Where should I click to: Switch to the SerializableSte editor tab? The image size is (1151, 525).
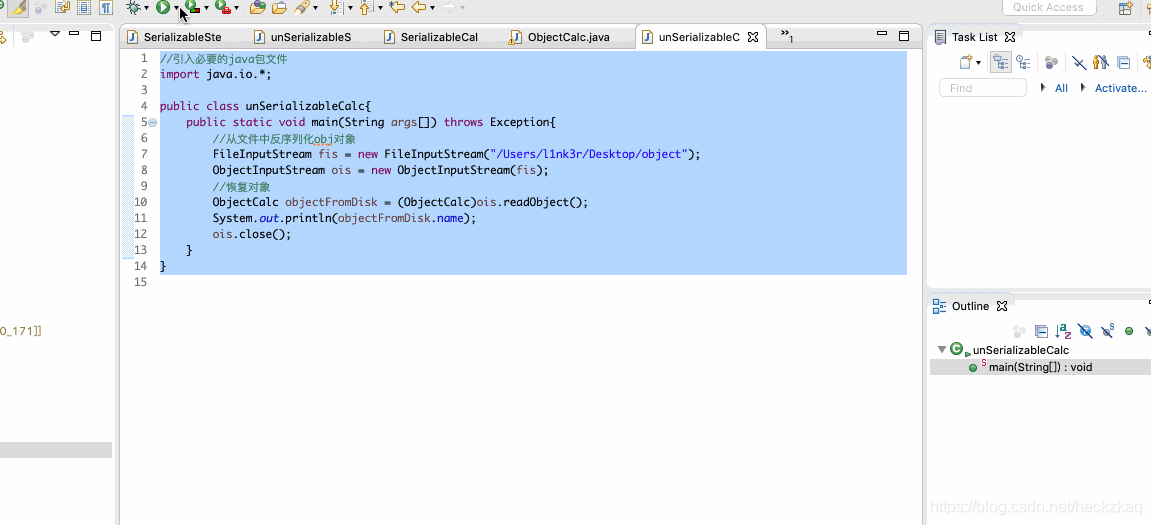pyautogui.click(x=175, y=37)
